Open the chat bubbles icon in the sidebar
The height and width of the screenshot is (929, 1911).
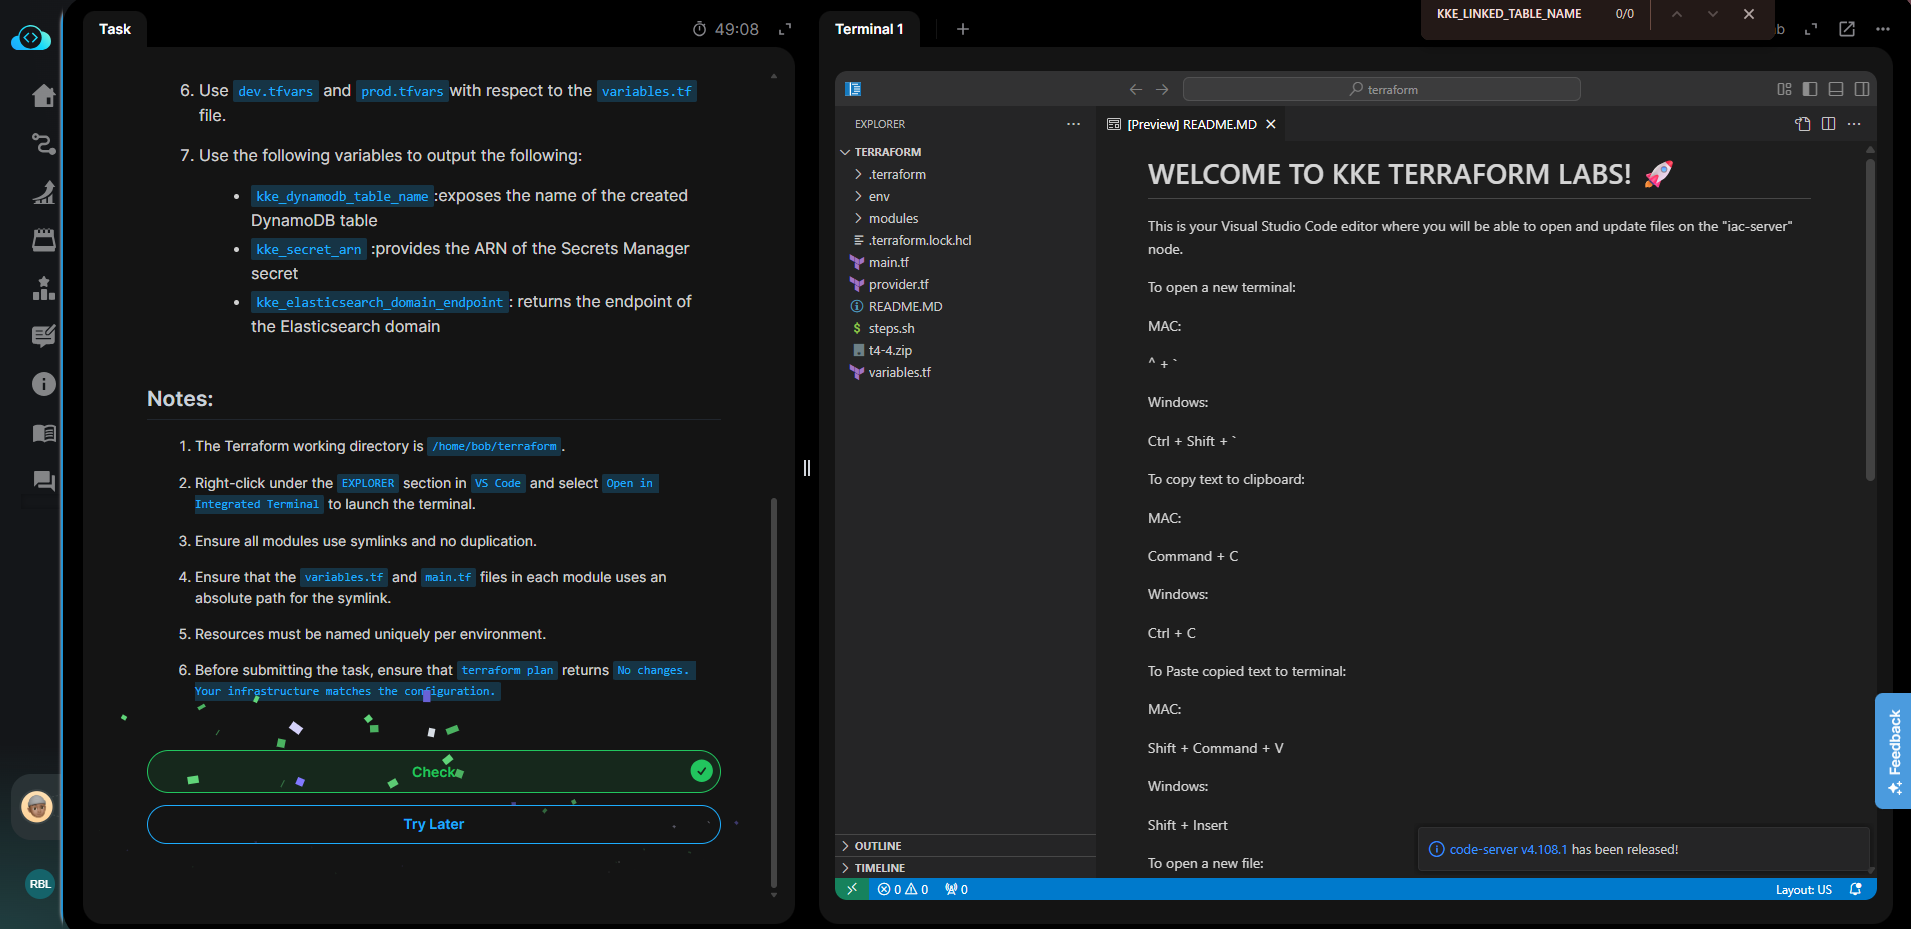tap(43, 481)
